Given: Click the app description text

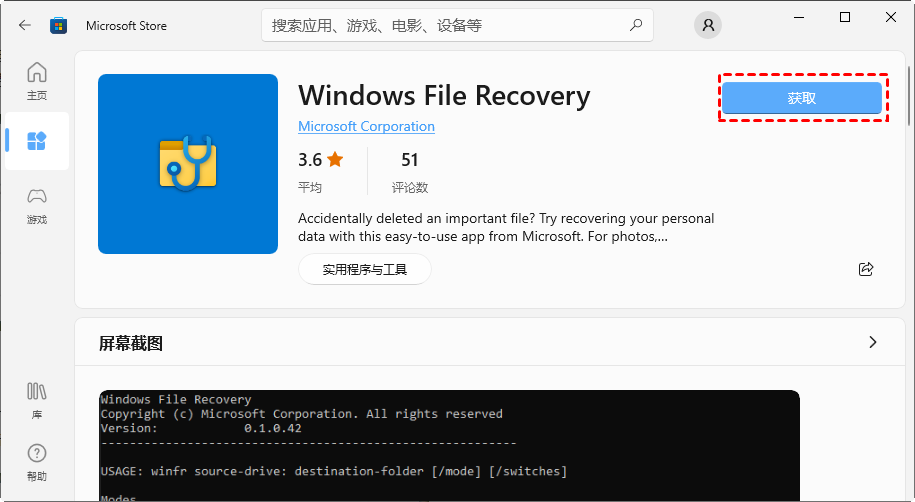Looking at the screenshot, I should pos(506,227).
